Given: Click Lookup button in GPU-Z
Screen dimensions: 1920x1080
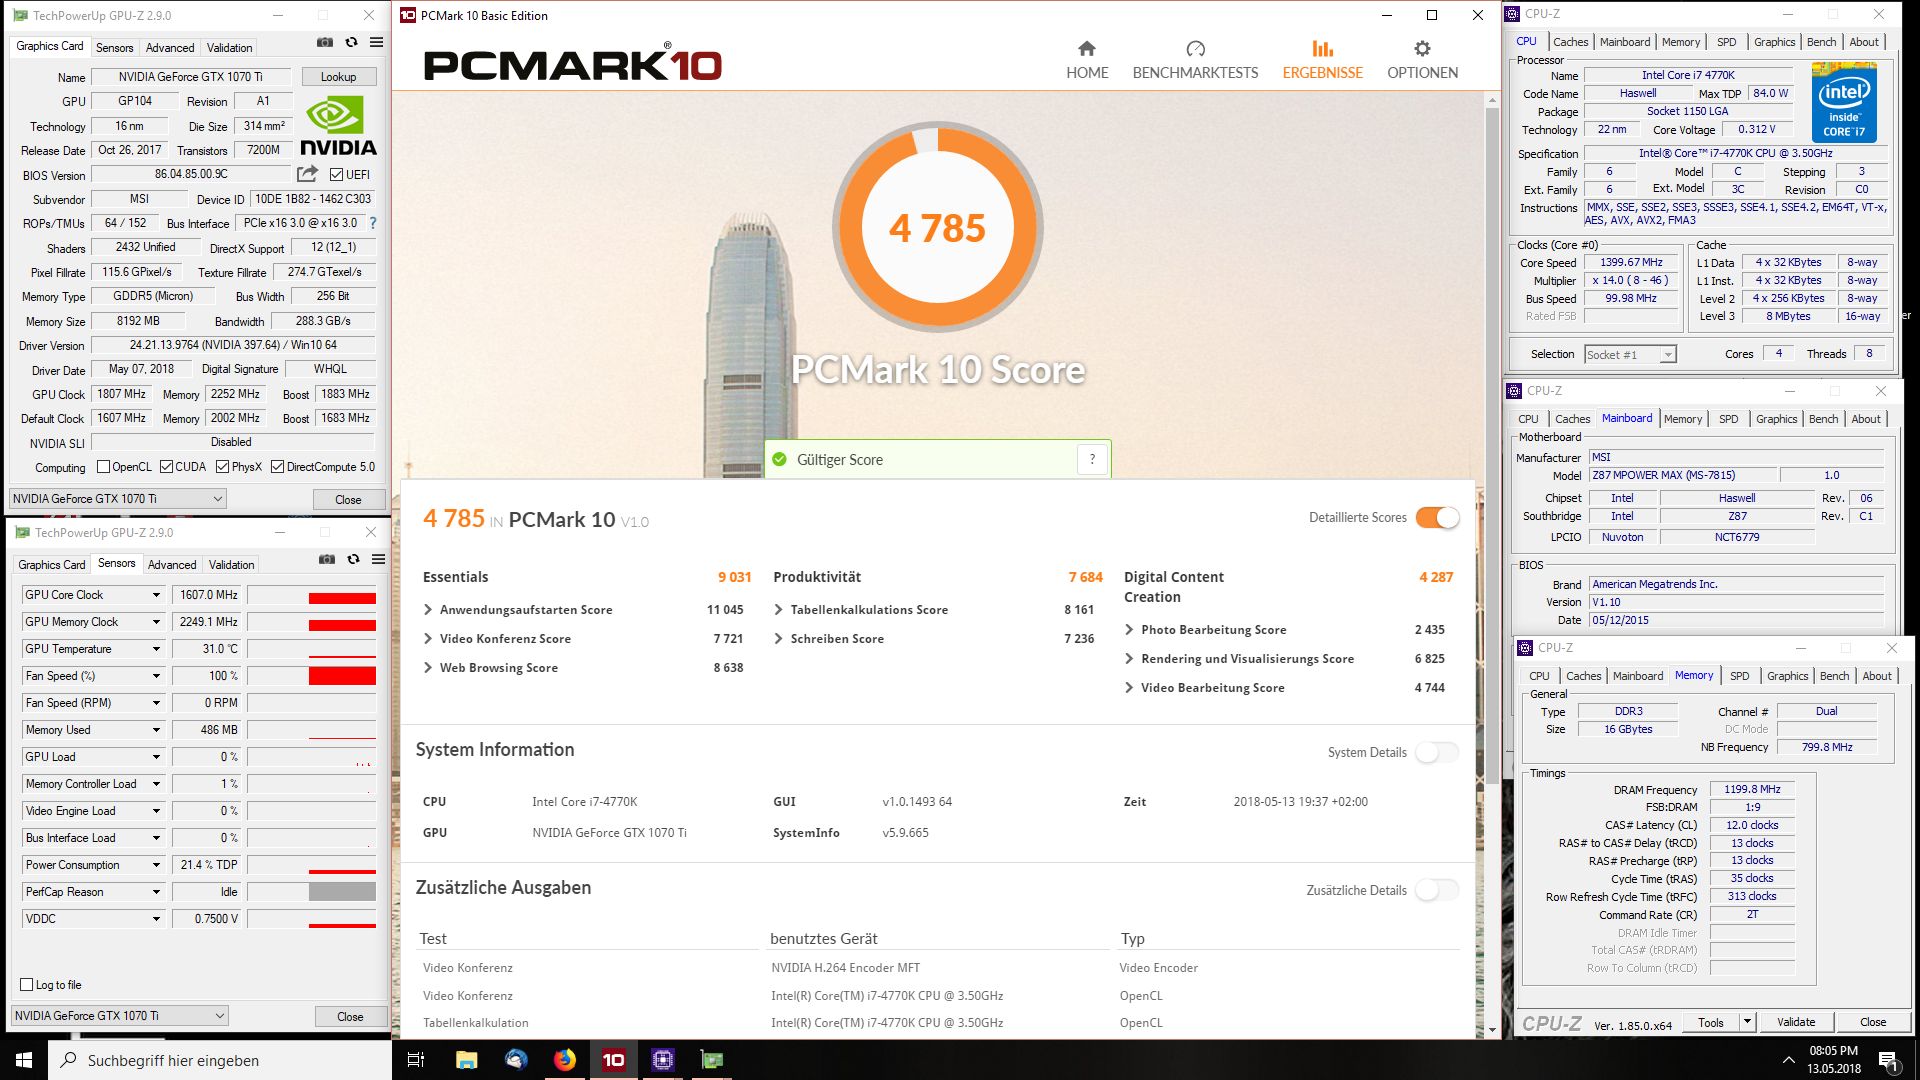Looking at the screenshot, I should click(x=338, y=77).
